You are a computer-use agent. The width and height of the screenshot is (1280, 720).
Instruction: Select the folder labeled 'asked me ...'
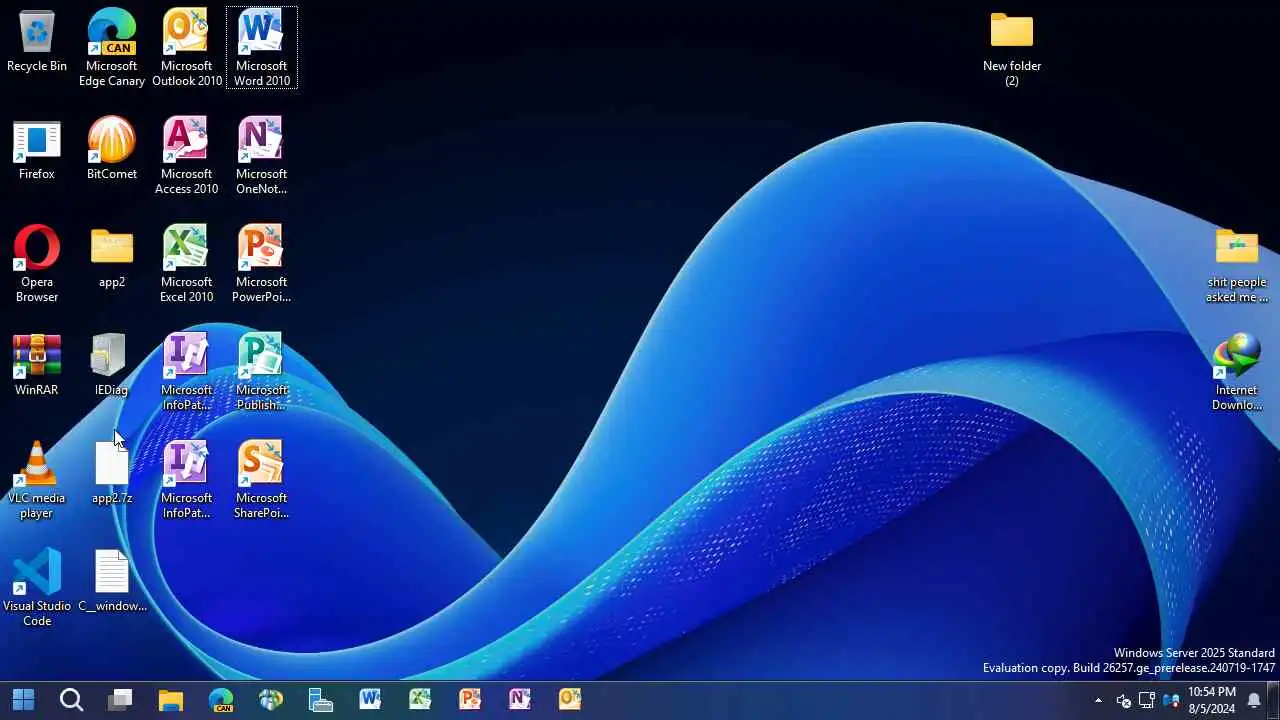click(1237, 264)
